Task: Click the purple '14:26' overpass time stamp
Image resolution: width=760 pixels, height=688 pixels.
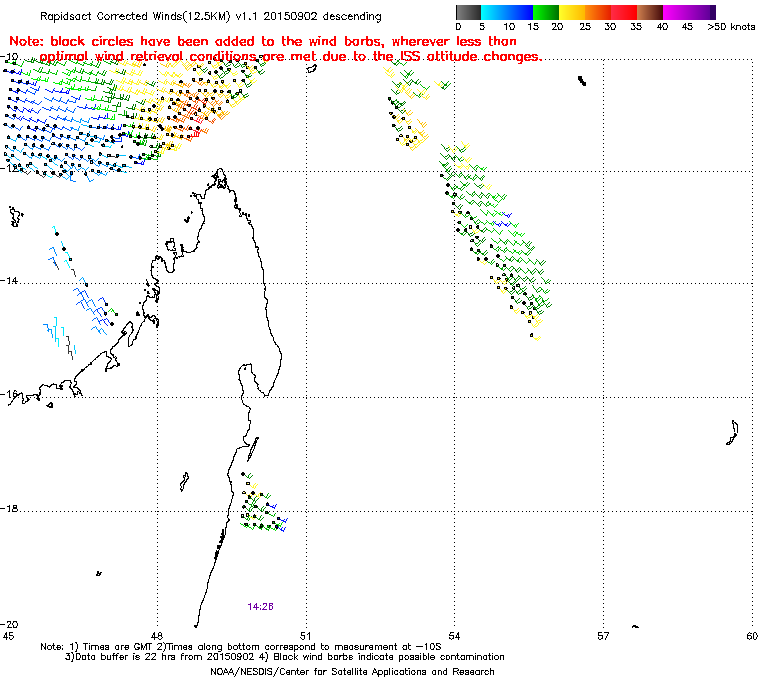Action: click(260, 607)
